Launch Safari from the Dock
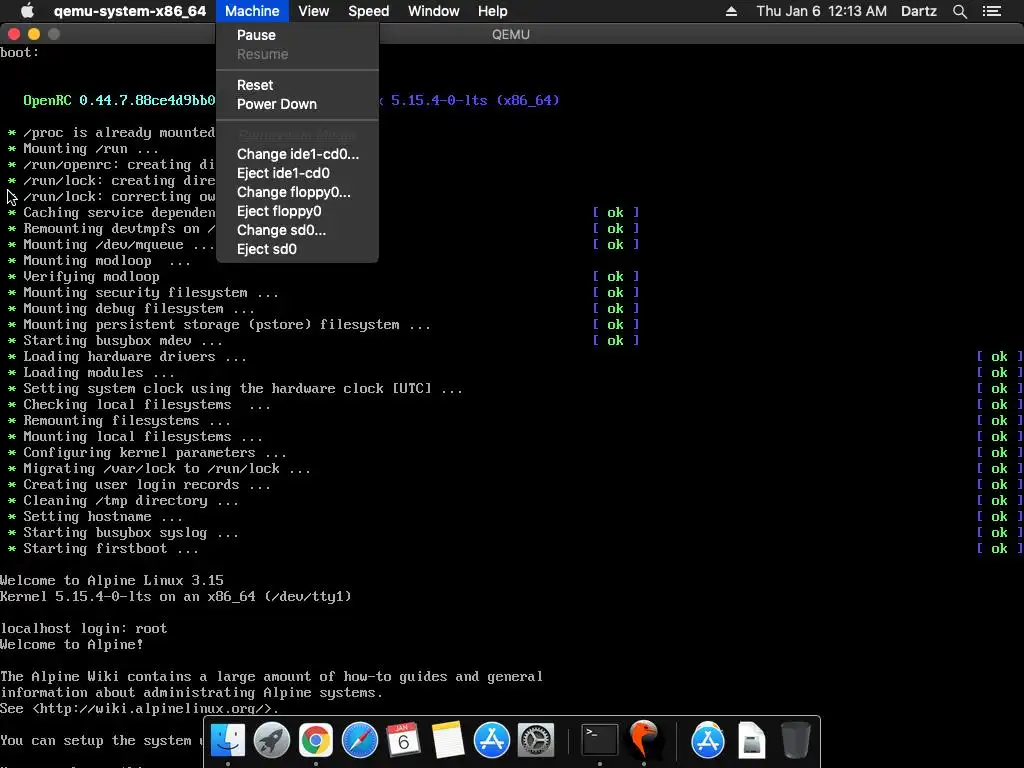 point(360,740)
